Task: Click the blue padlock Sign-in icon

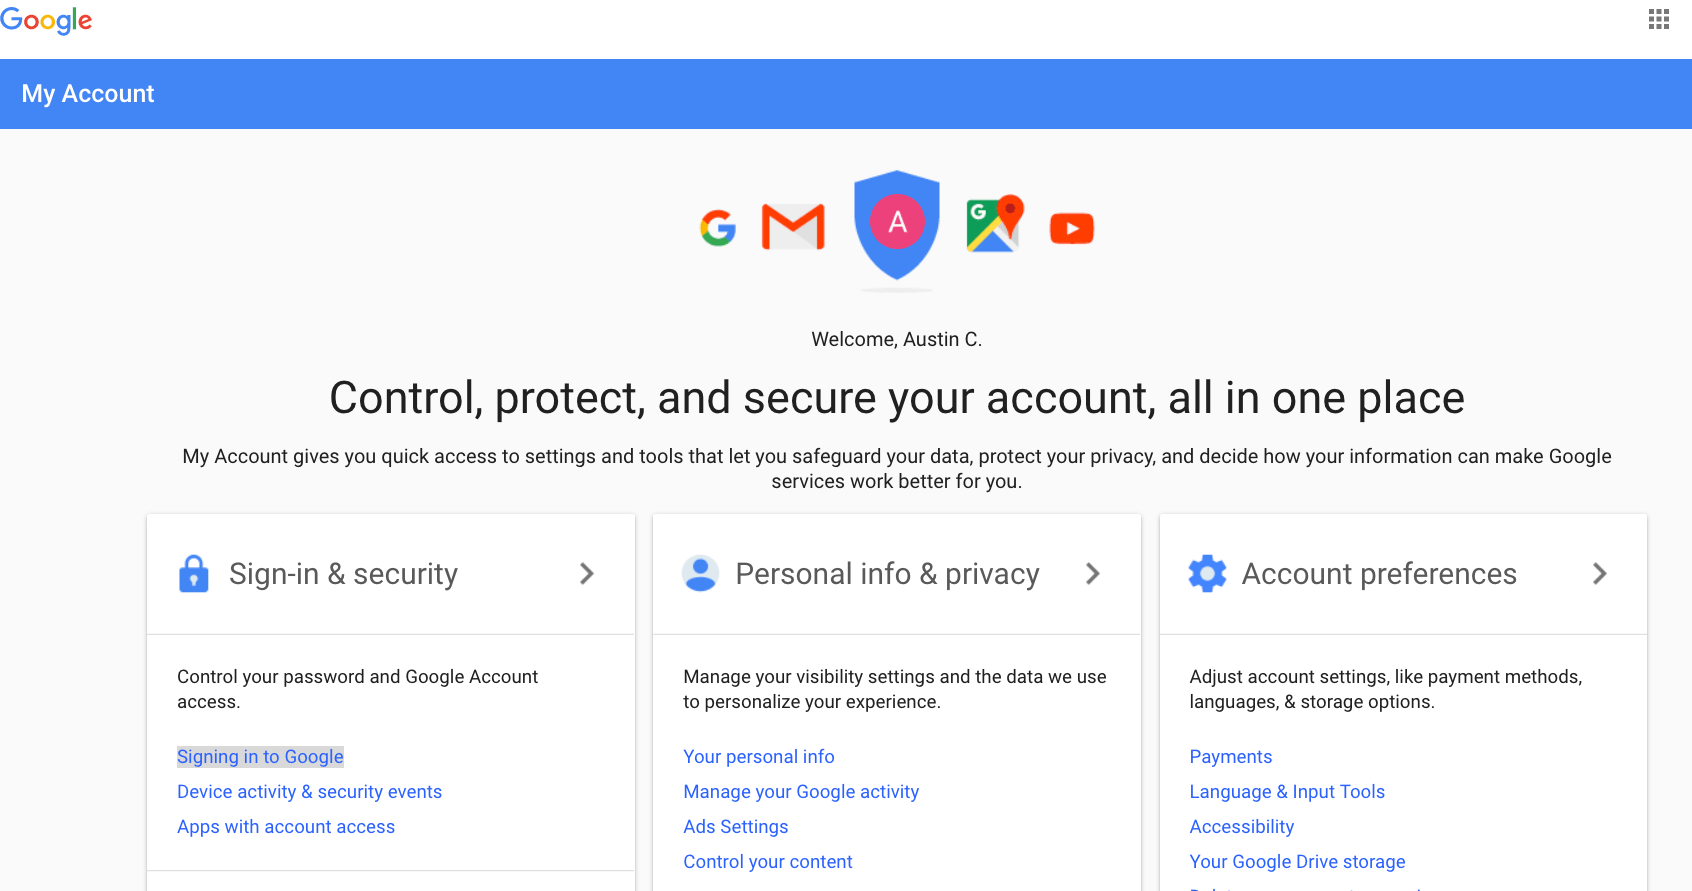Action: (194, 574)
